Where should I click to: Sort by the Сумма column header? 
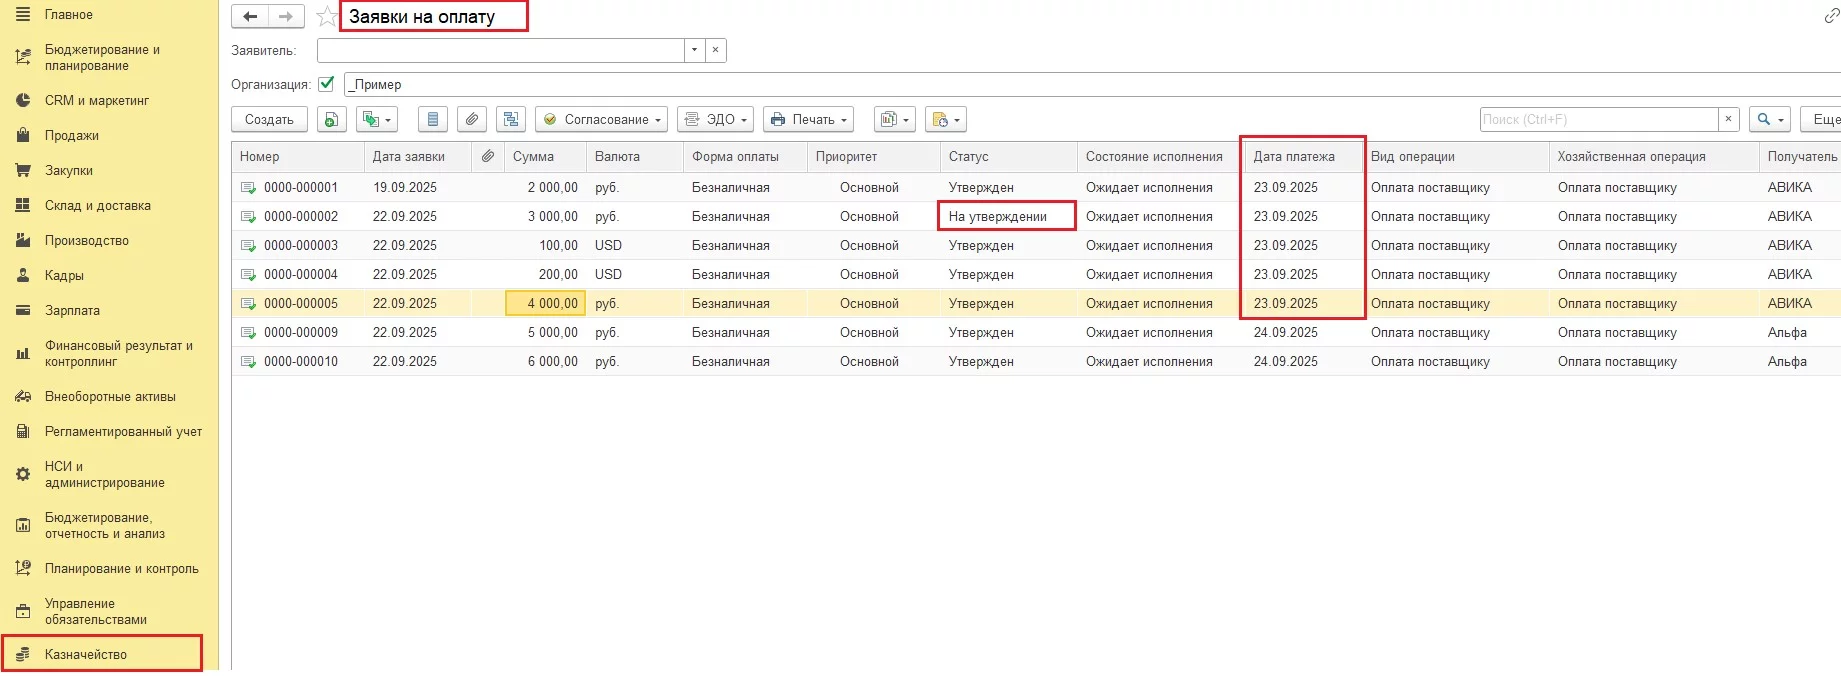(x=546, y=156)
